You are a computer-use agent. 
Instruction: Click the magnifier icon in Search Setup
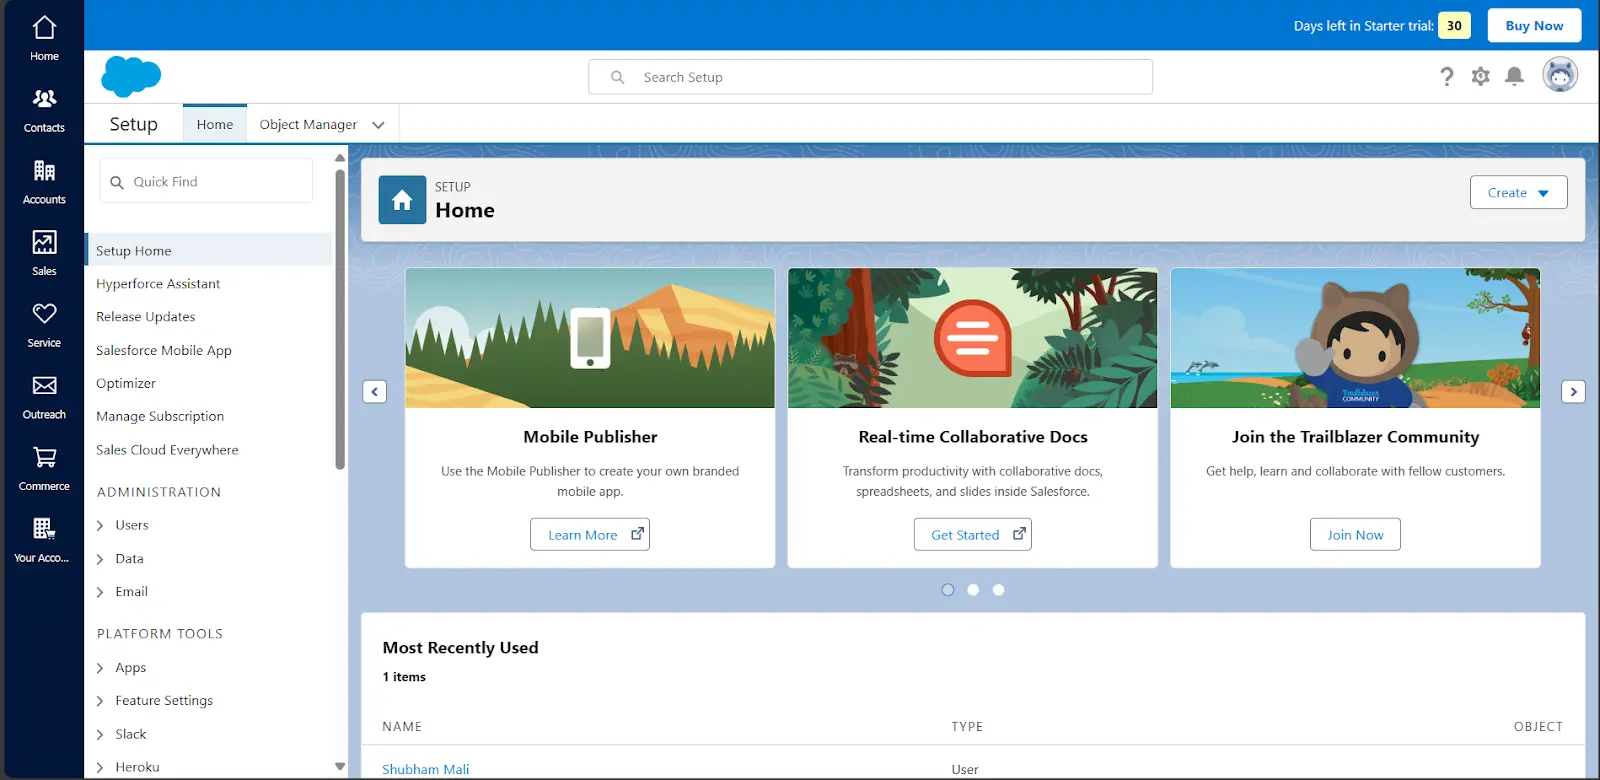click(618, 77)
